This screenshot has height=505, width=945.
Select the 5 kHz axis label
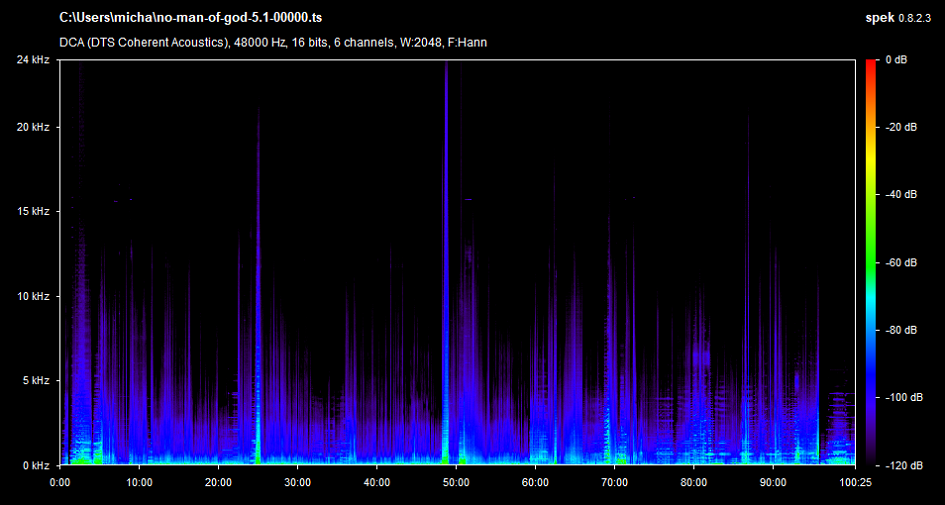click(x=35, y=381)
